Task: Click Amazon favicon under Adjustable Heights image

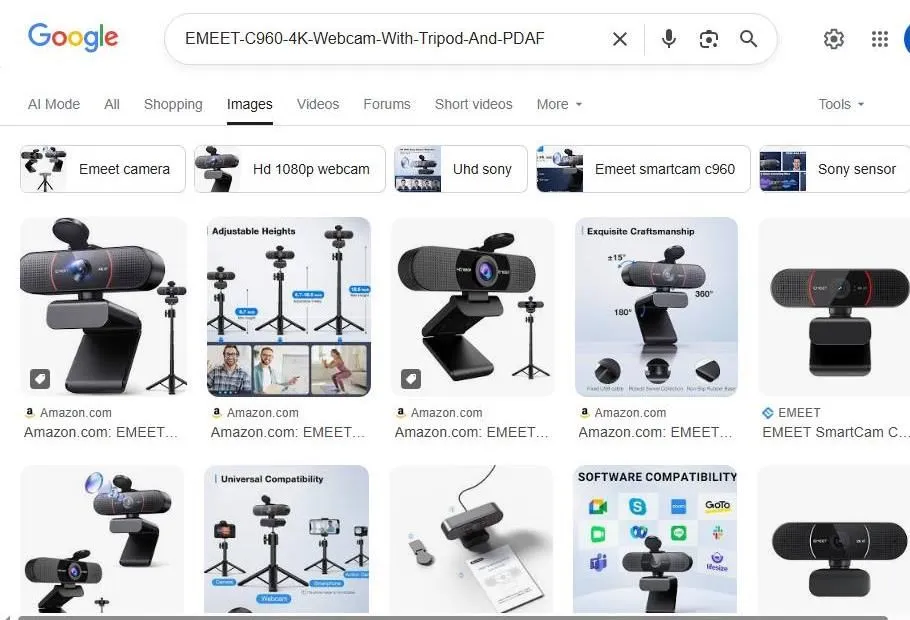Action: (x=216, y=412)
